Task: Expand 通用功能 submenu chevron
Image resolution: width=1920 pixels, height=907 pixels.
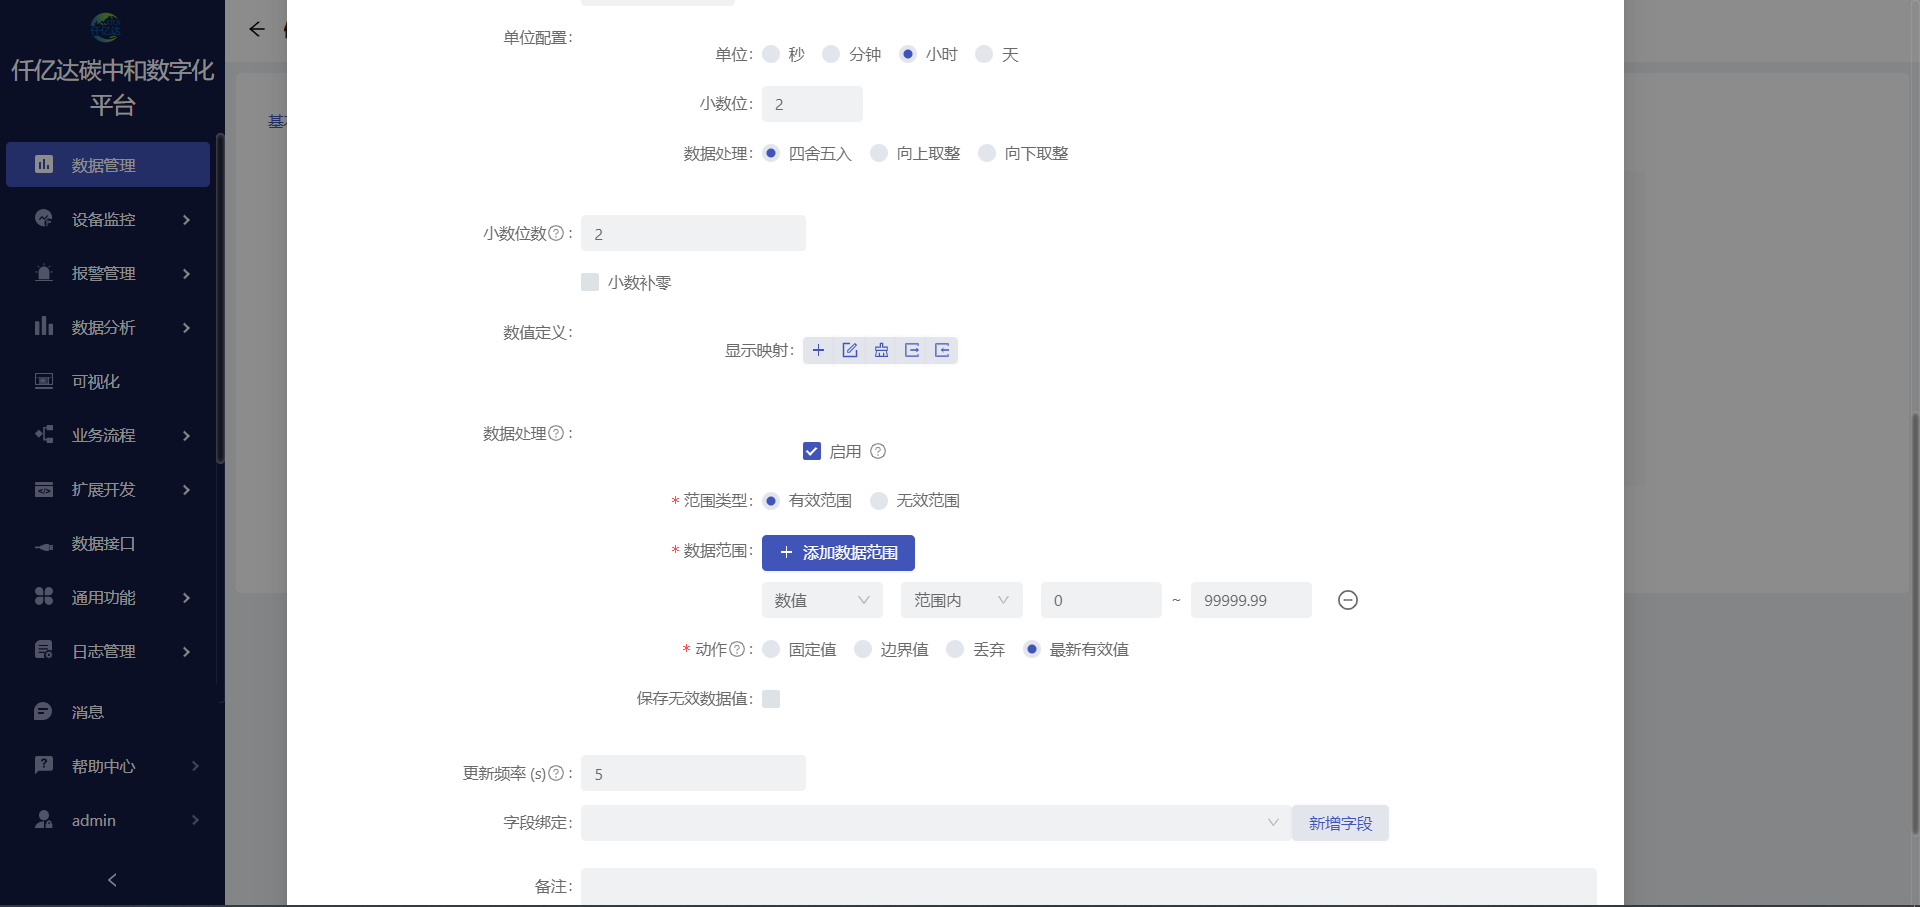Action: tap(186, 597)
